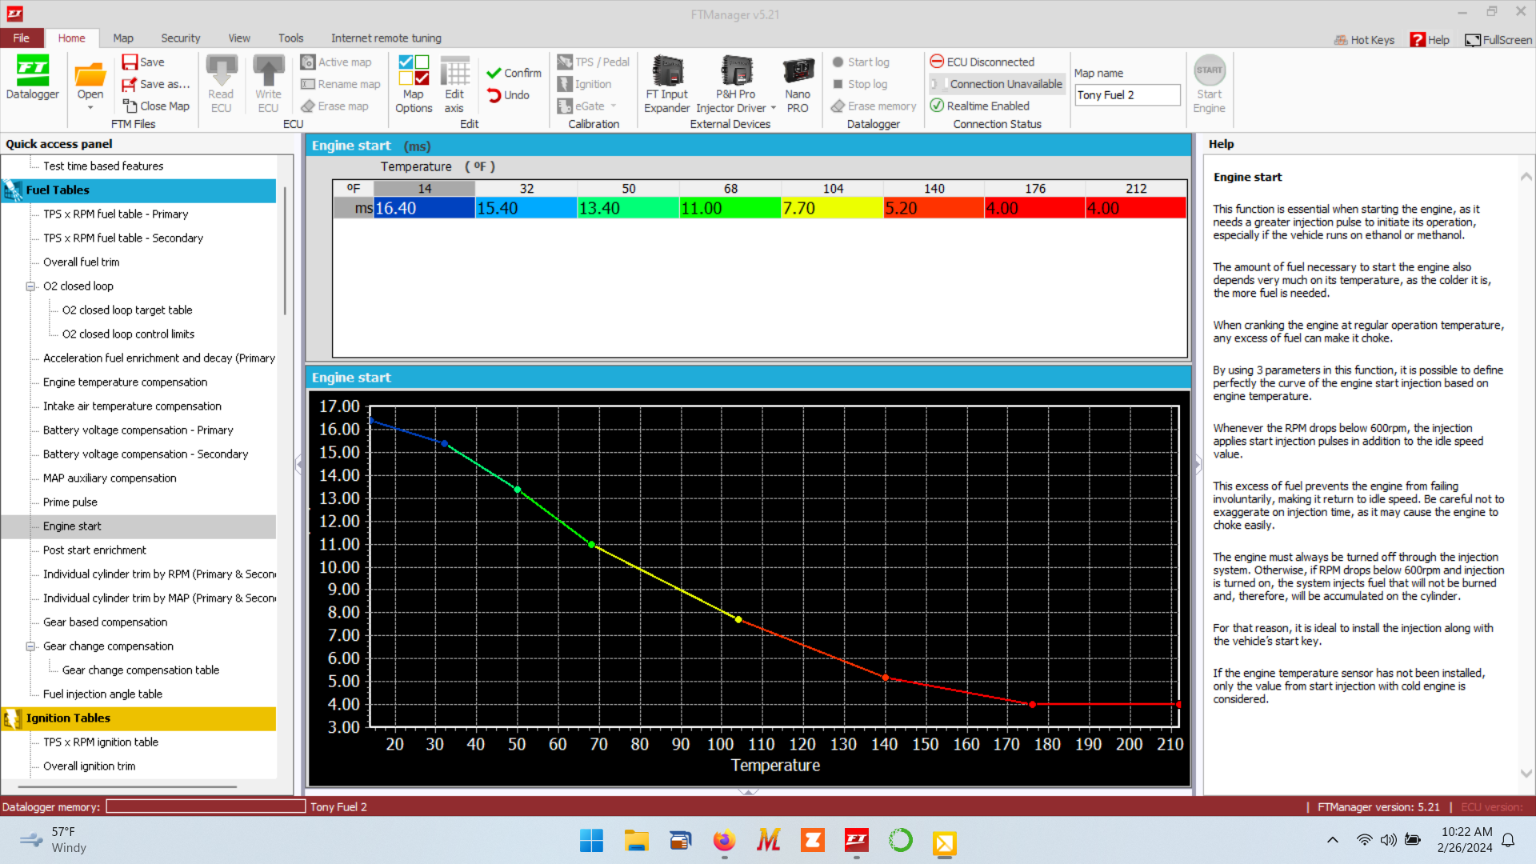This screenshot has width=1536, height=864.
Task: Click Read ECU button
Action: pos(221,85)
